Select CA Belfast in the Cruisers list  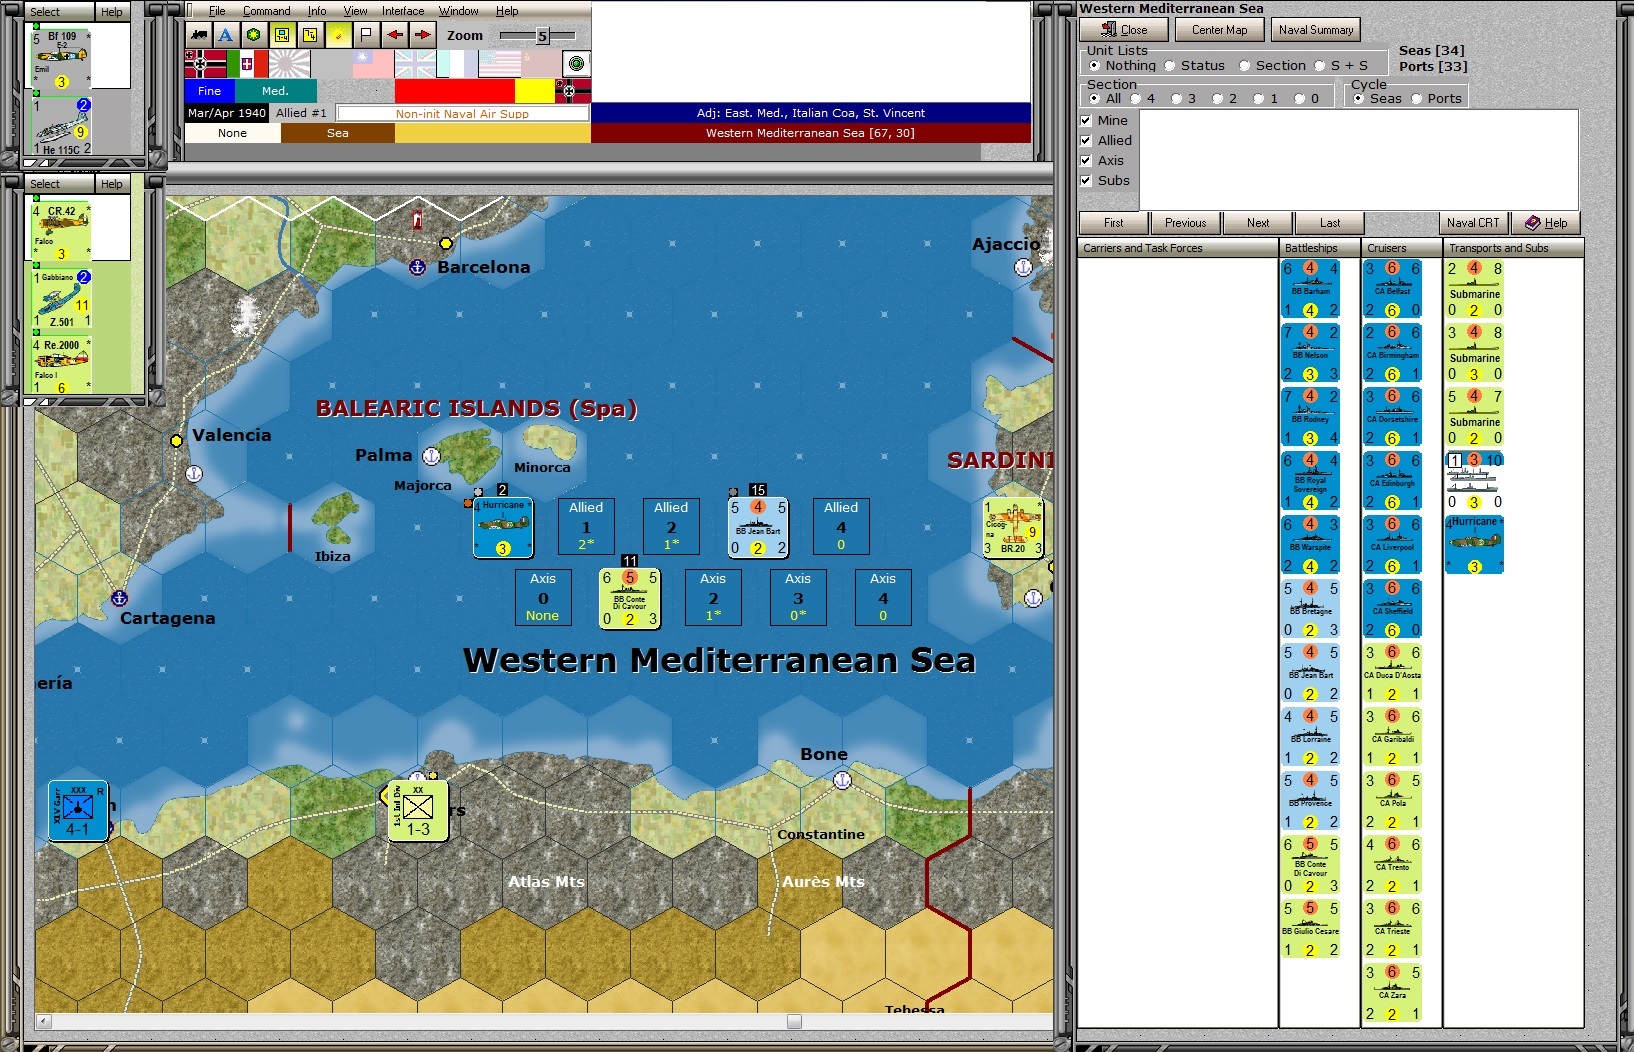pos(1392,289)
